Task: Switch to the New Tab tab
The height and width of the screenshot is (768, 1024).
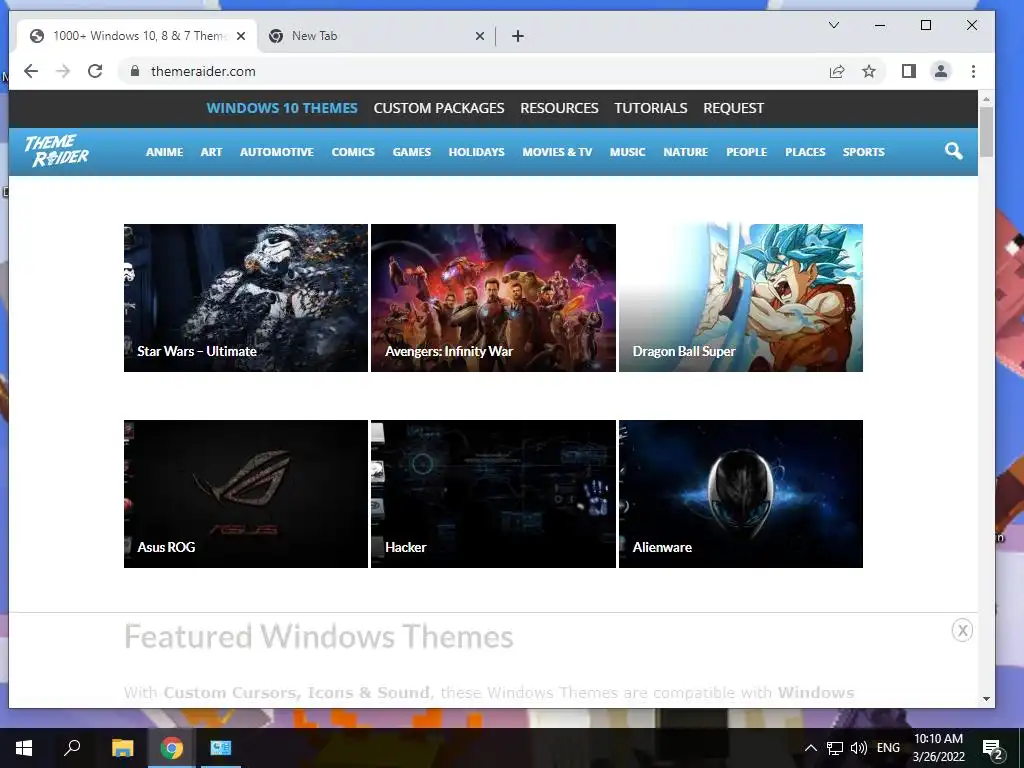Action: (377, 36)
